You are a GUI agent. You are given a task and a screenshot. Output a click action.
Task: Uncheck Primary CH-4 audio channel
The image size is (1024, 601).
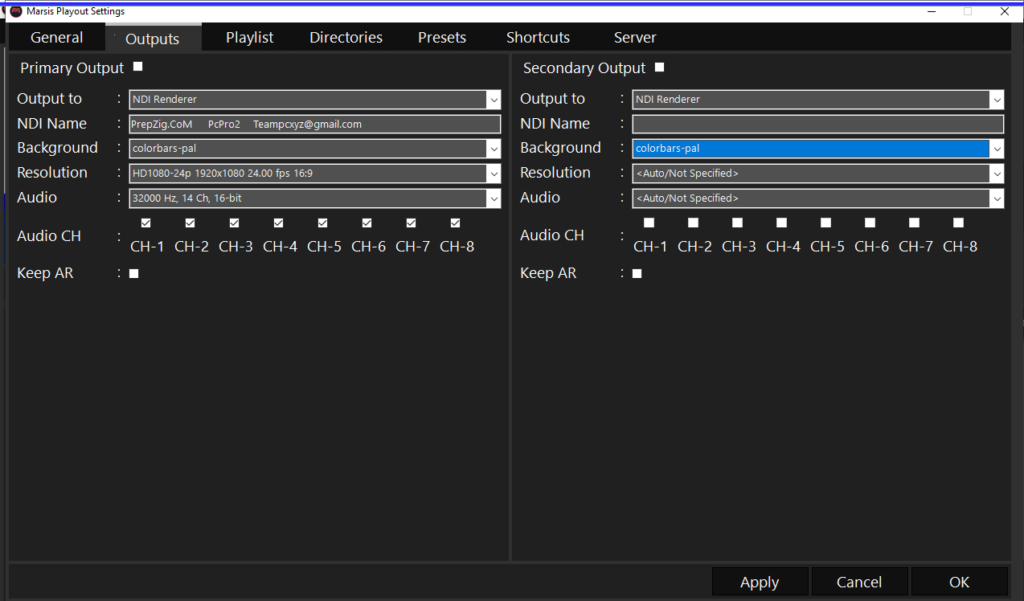click(278, 223)
